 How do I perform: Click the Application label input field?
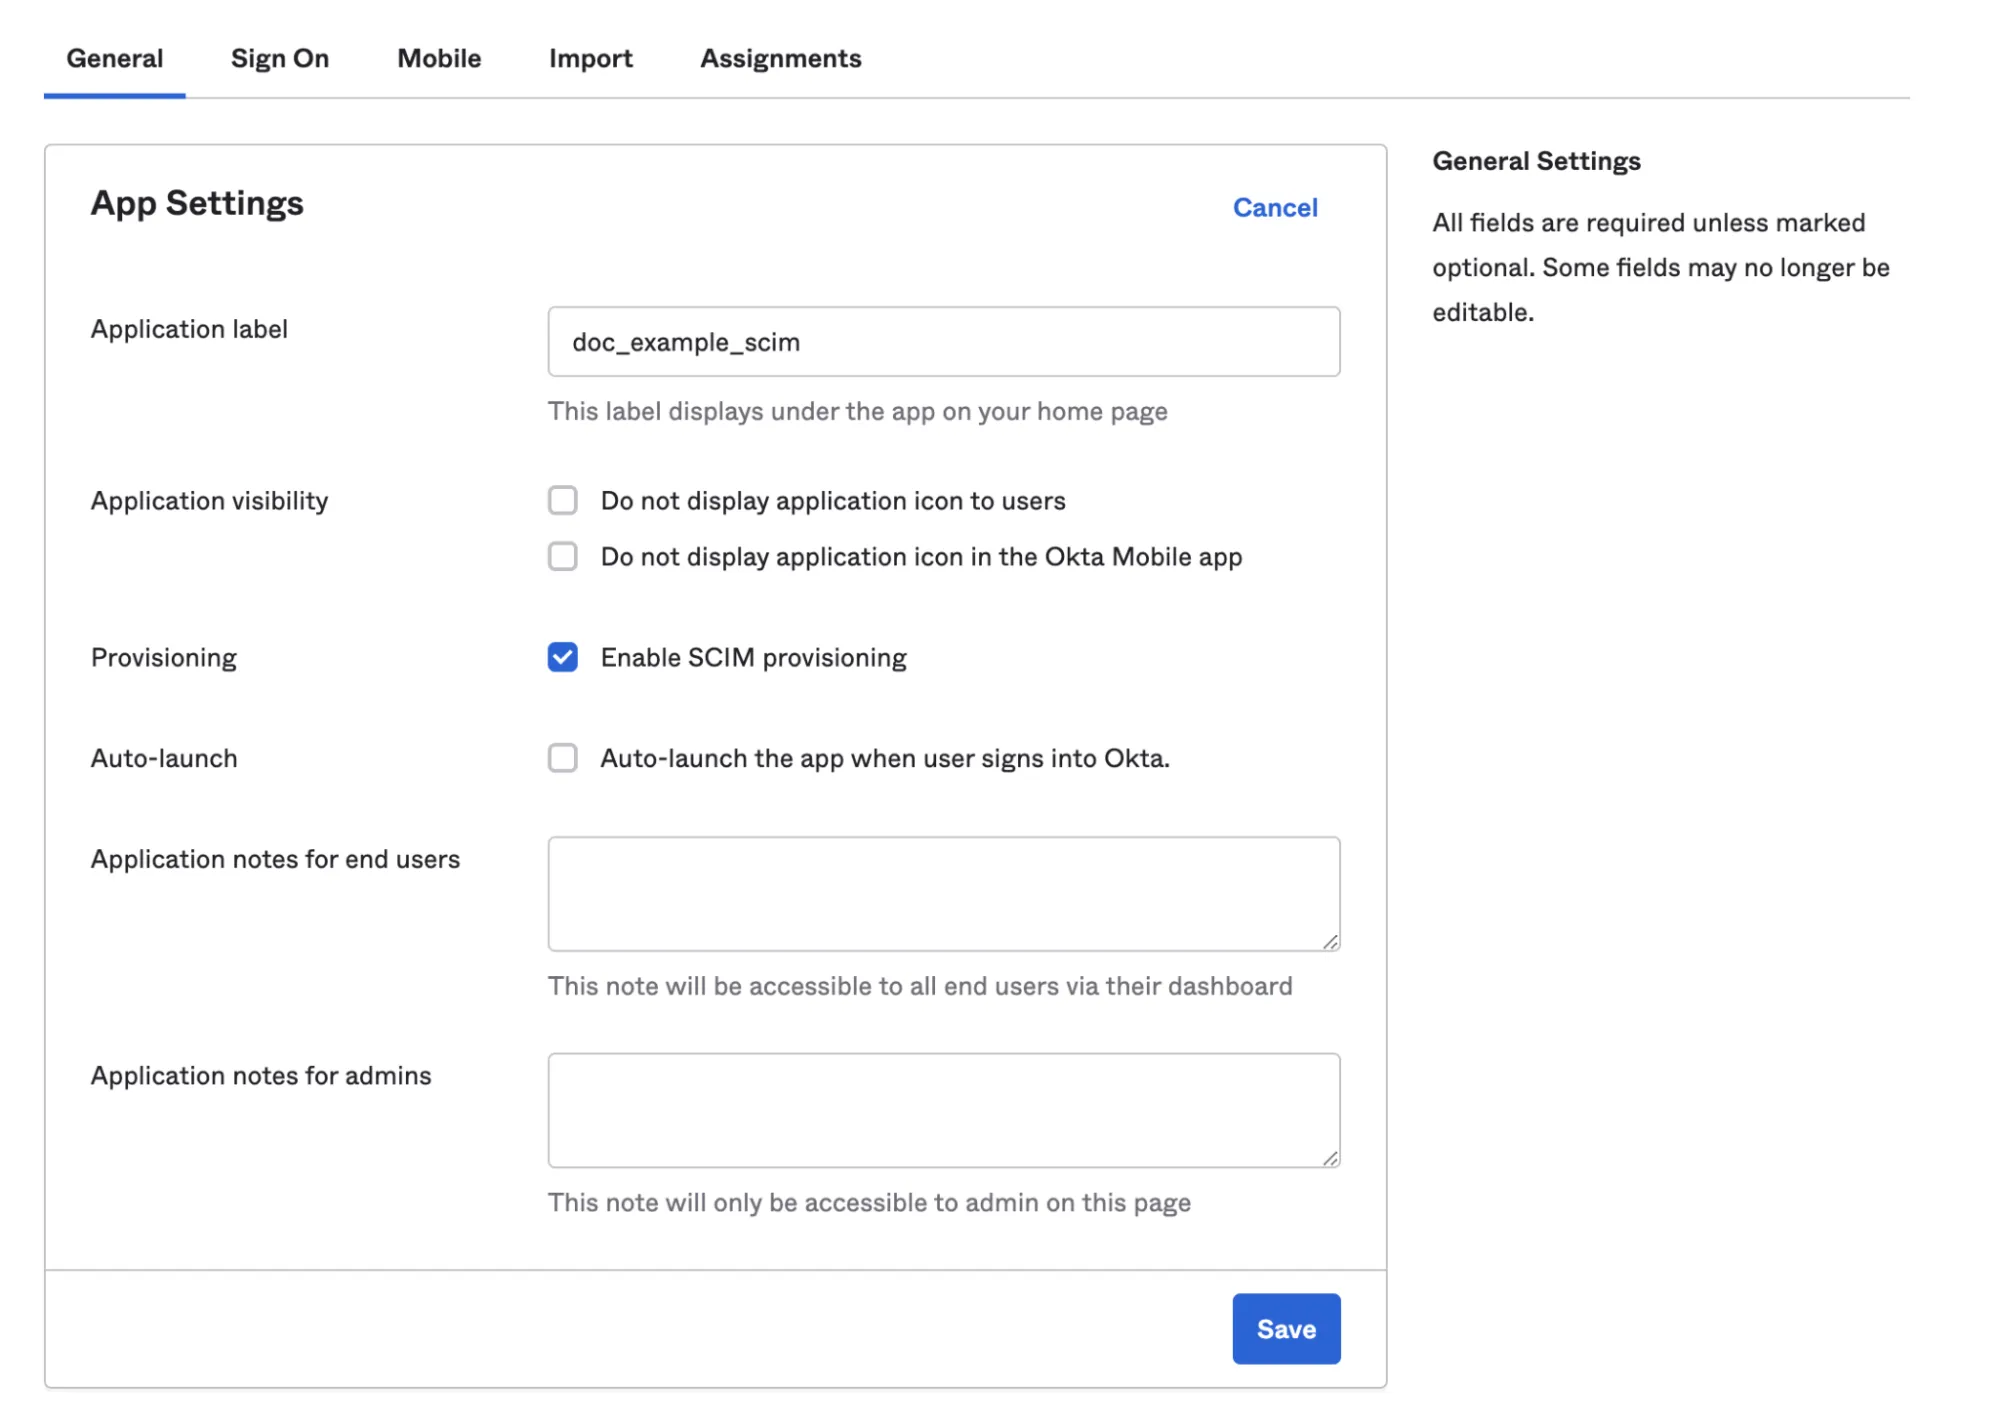click(x=943, y=341)
